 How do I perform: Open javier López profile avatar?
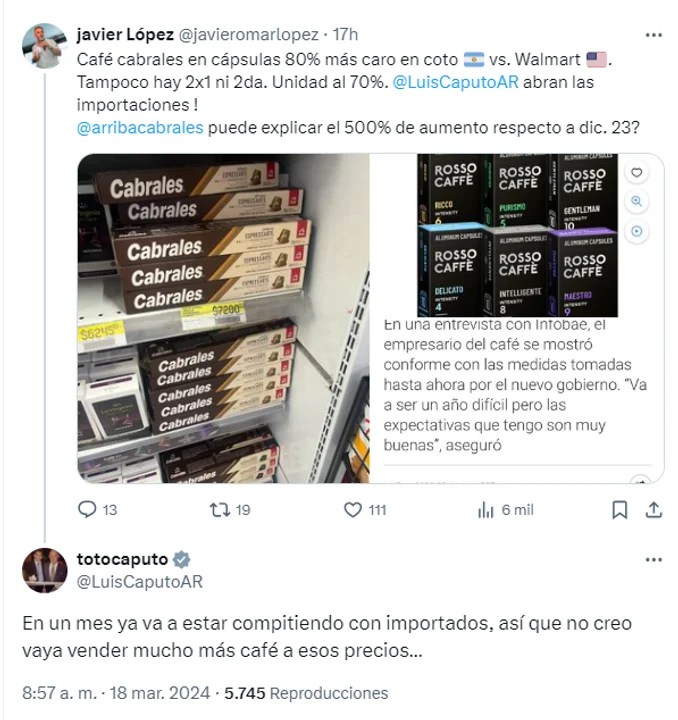click(45, 46)
